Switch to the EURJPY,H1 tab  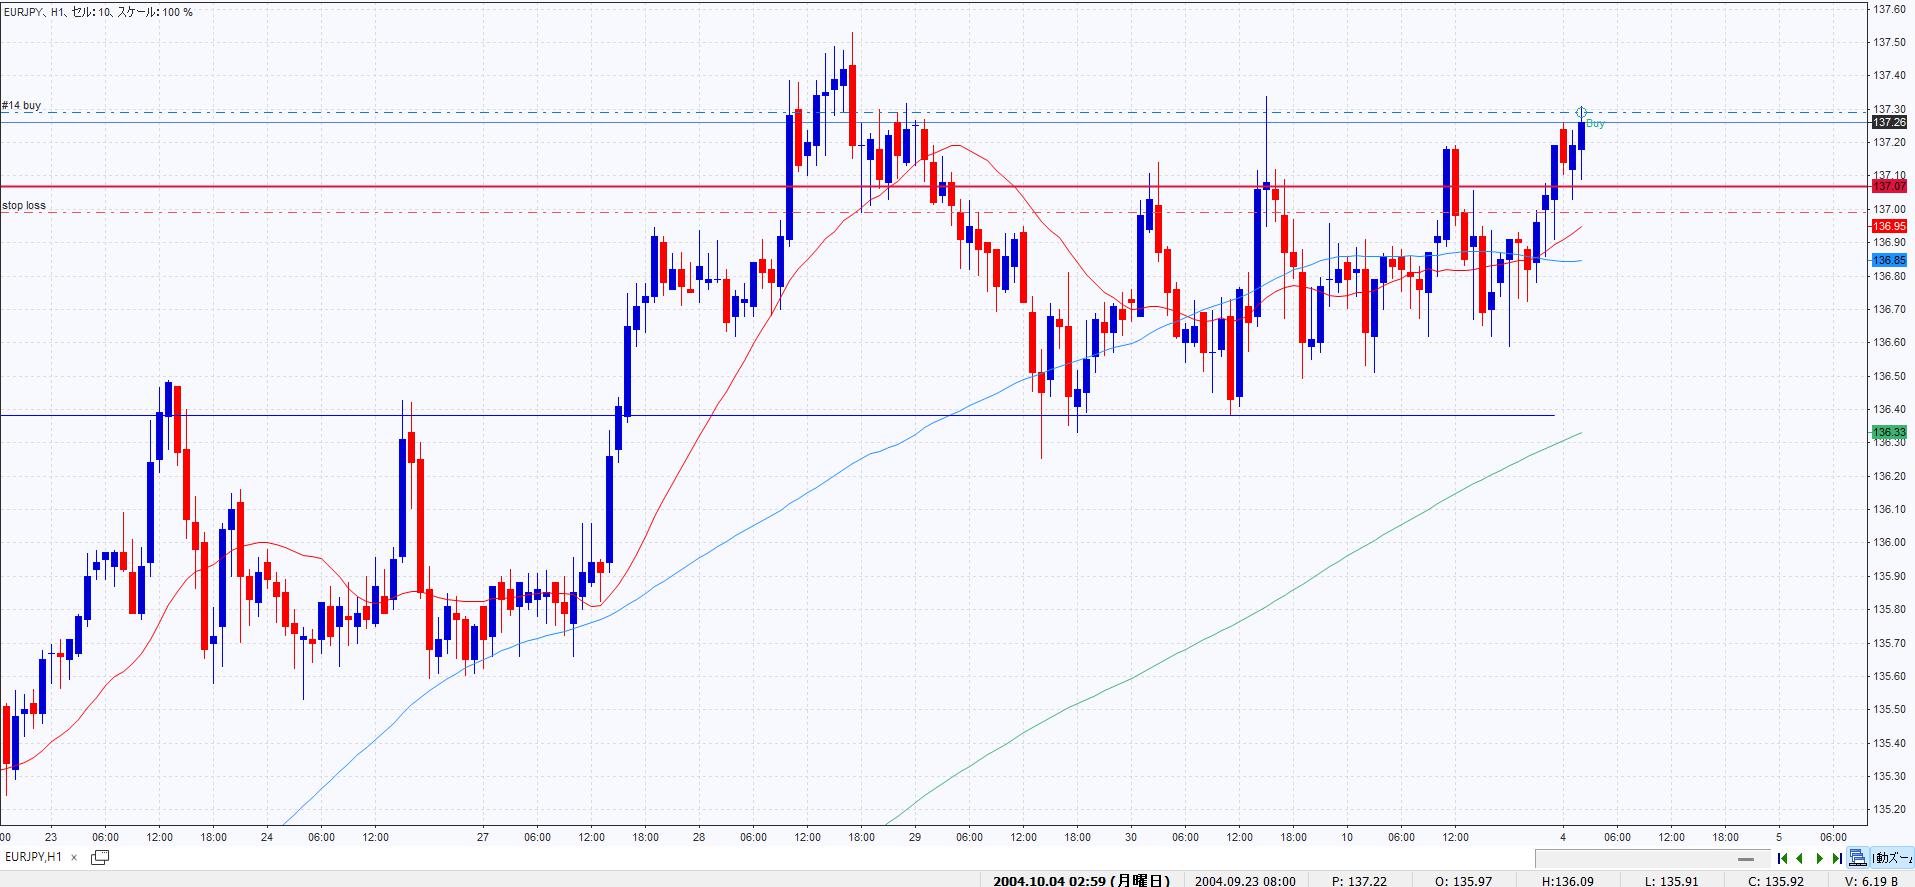(33, 857)
